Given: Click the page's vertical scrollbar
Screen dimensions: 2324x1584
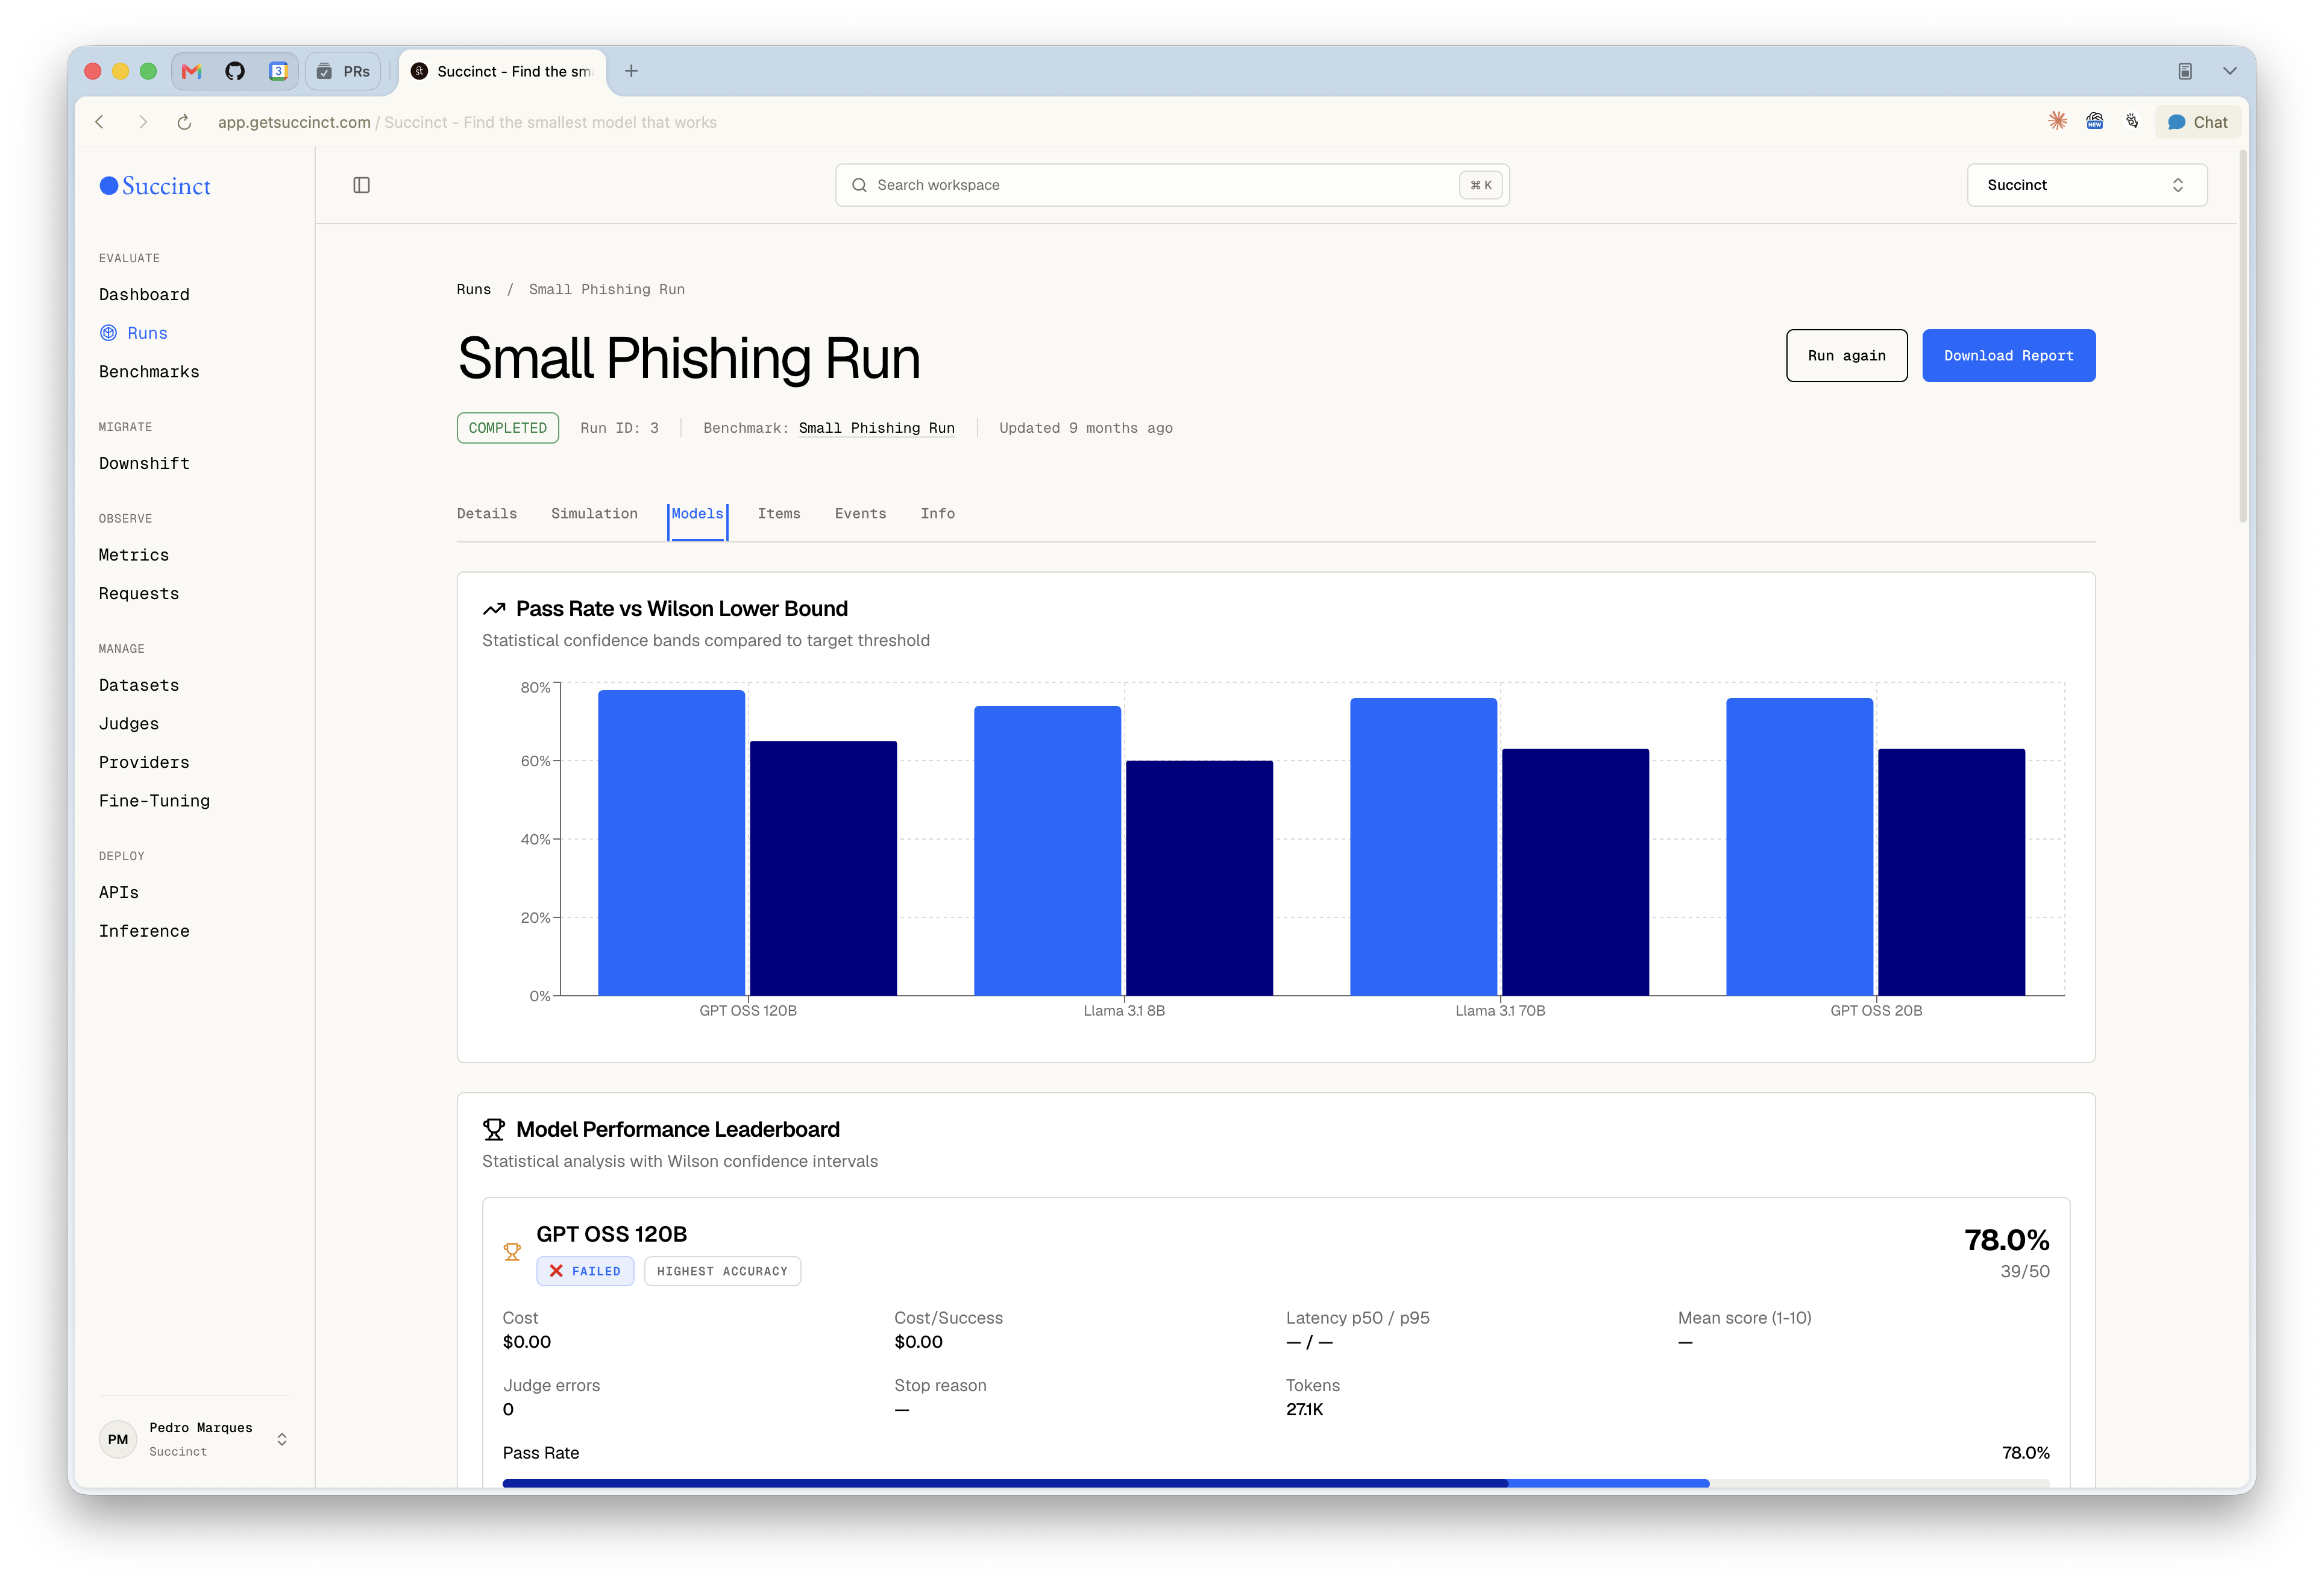Looking at the screenshot, I should [2242, 337].
